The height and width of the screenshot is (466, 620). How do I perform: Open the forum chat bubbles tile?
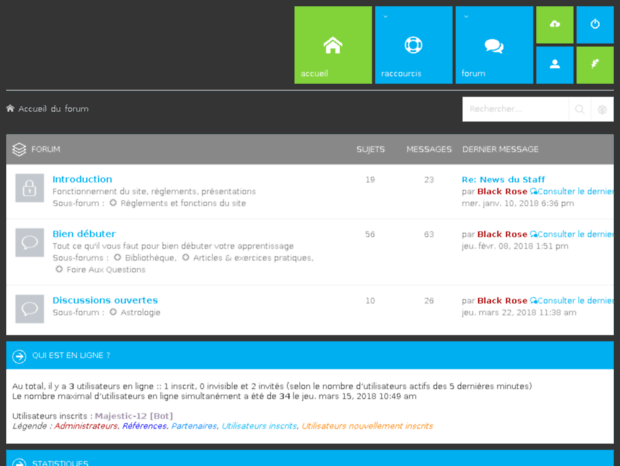click(x=494, y=45)
